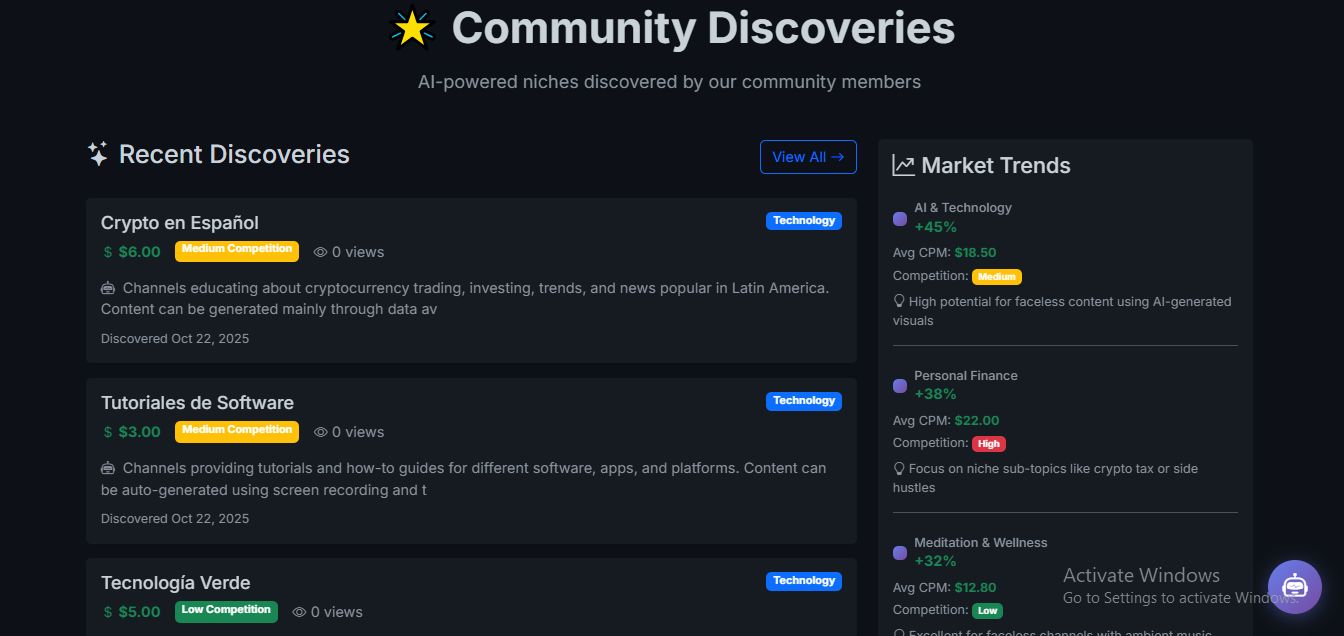Open the Crypto en Español niche title

(x=180, y=223)
